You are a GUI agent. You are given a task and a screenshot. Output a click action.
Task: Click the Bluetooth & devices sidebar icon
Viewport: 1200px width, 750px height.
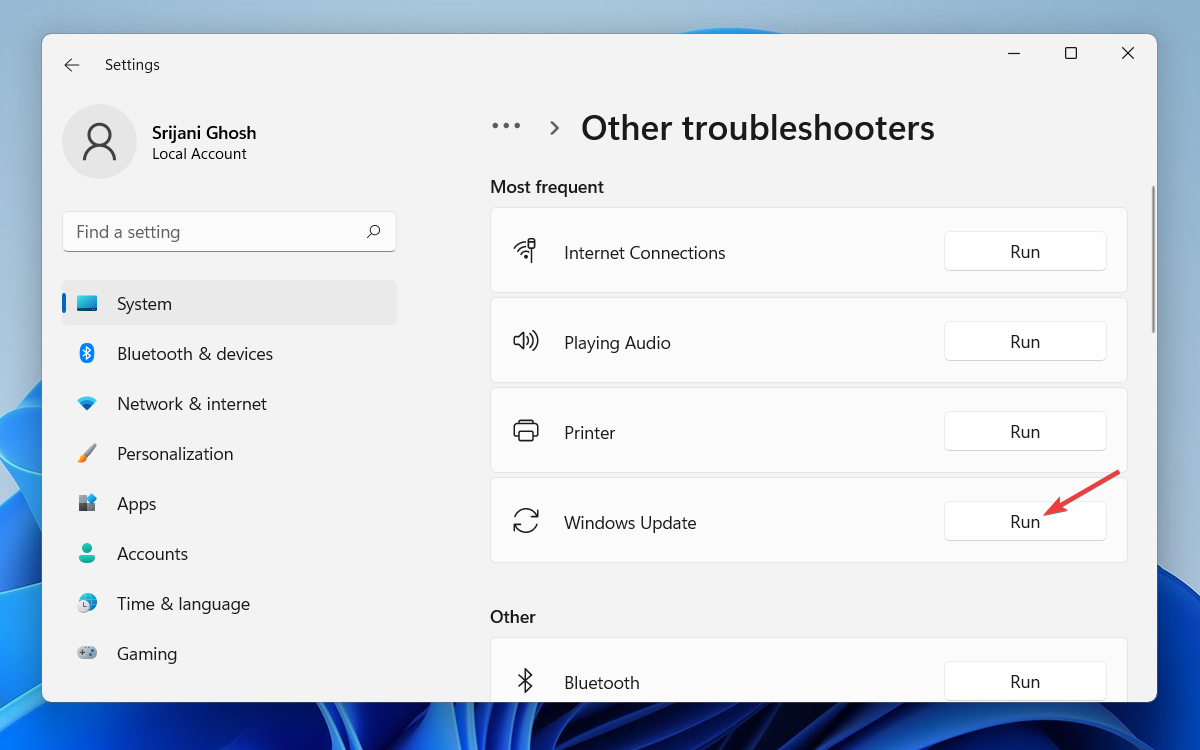87,354
